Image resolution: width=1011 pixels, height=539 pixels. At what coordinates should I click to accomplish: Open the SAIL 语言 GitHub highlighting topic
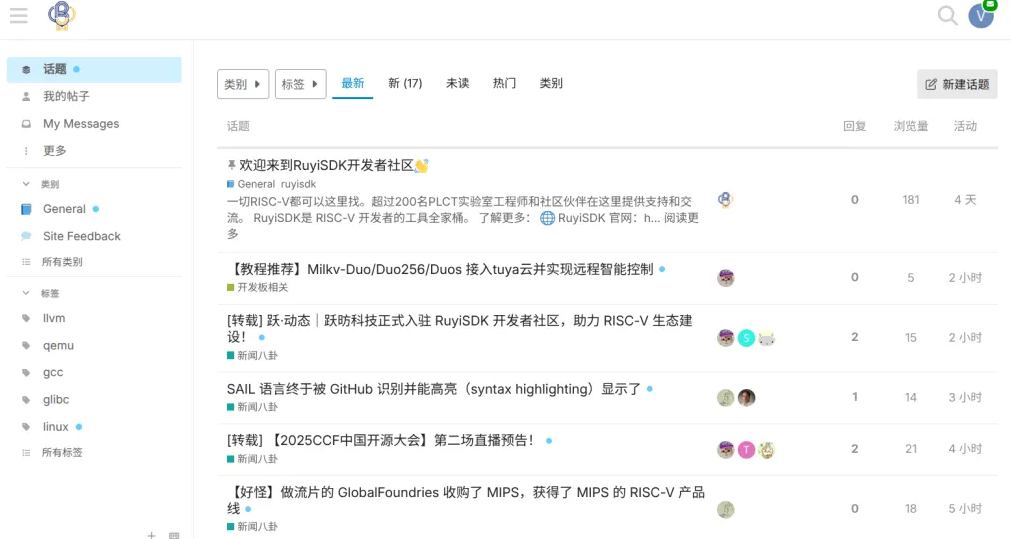[433, 389]
